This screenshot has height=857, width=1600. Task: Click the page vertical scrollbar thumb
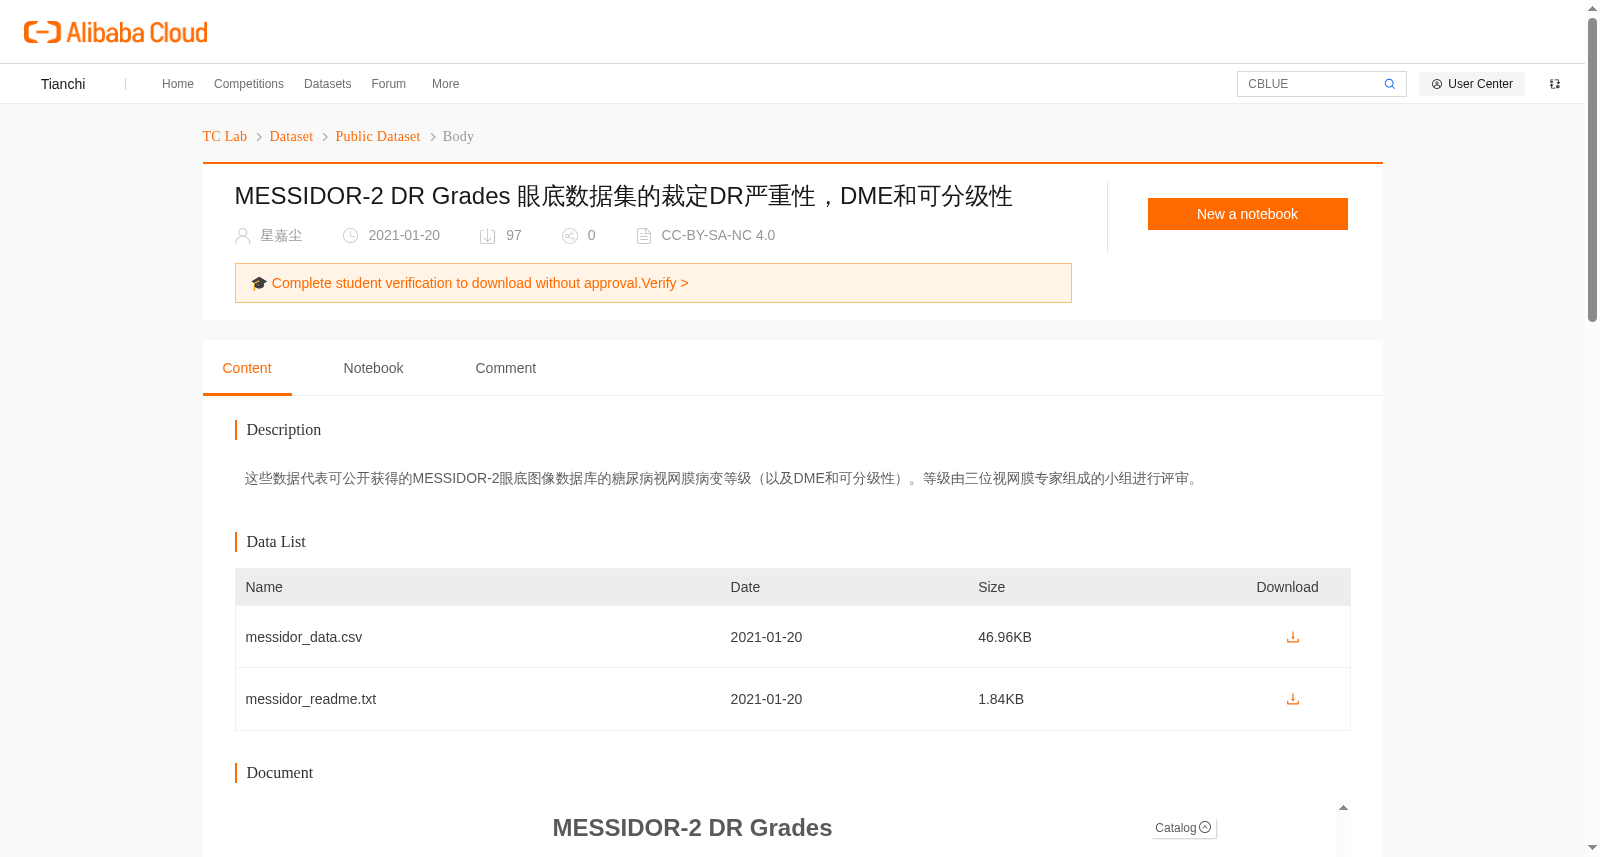[1592, 170]
